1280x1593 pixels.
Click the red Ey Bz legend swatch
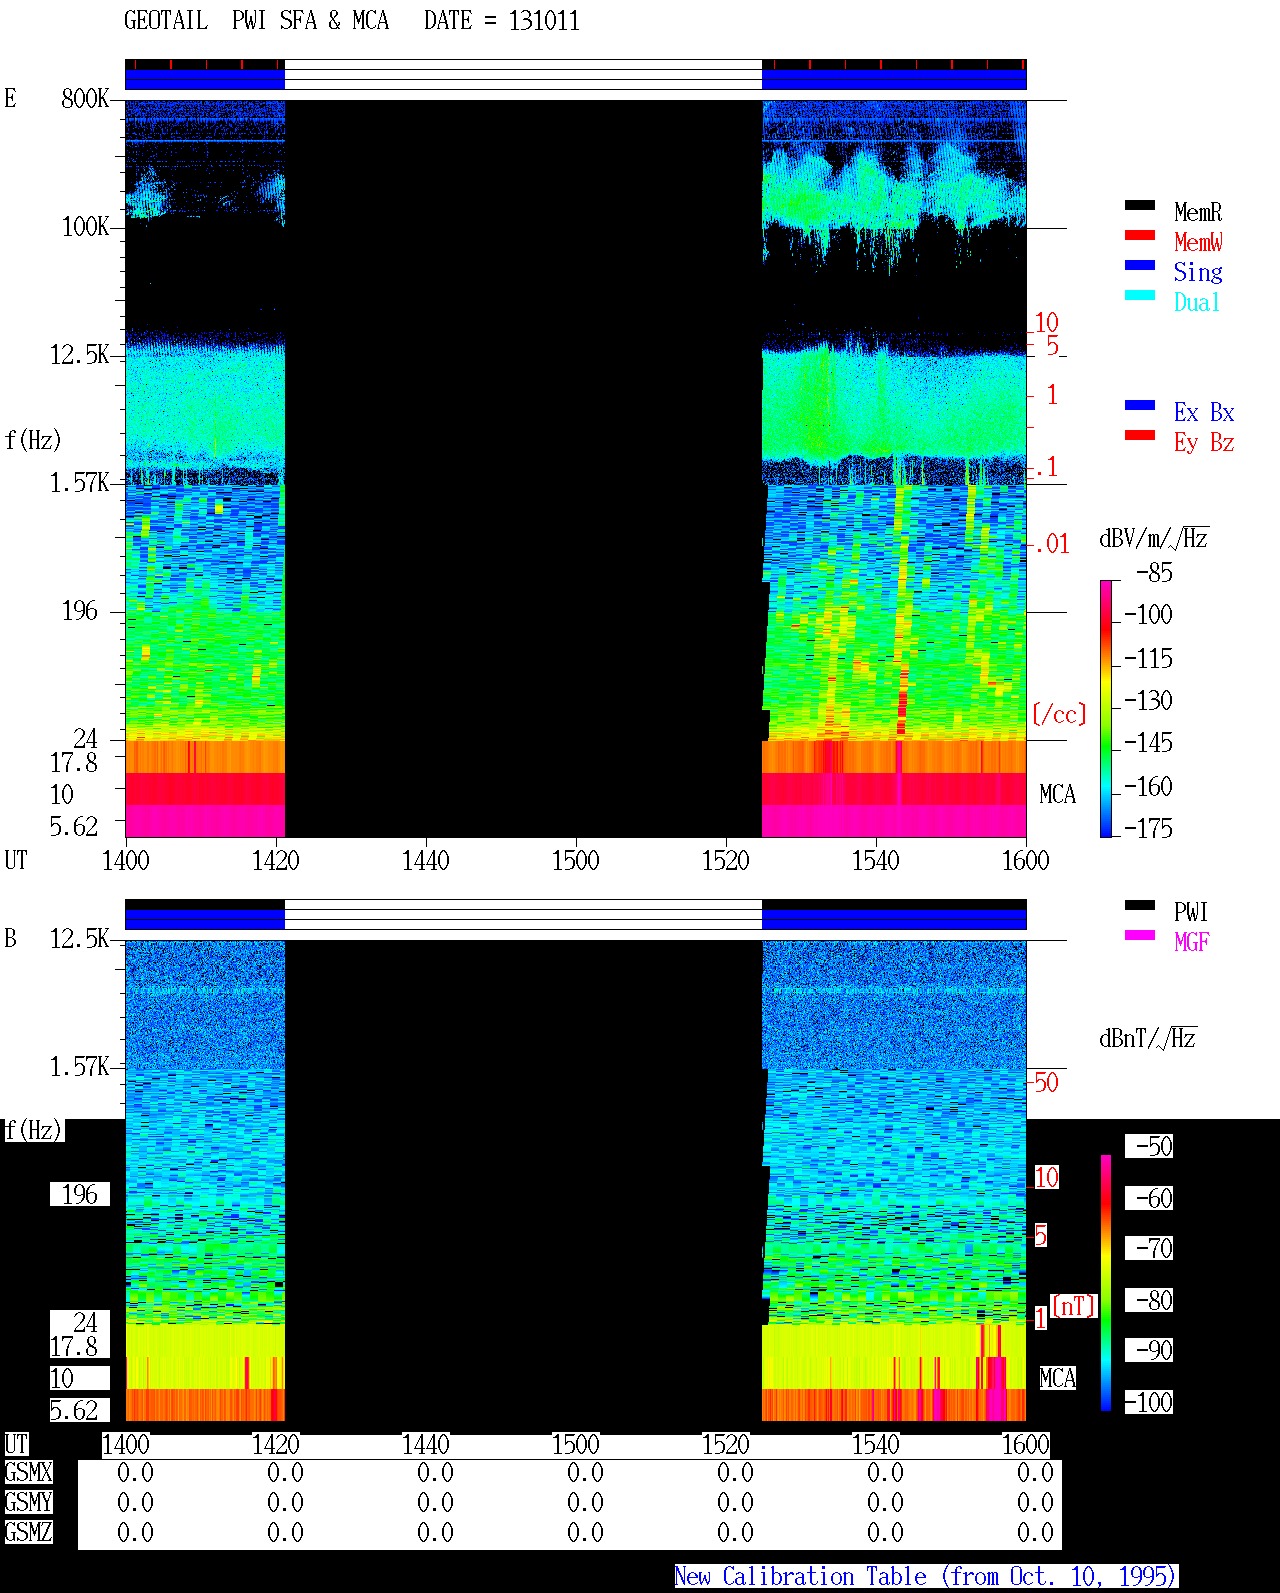1139,436
